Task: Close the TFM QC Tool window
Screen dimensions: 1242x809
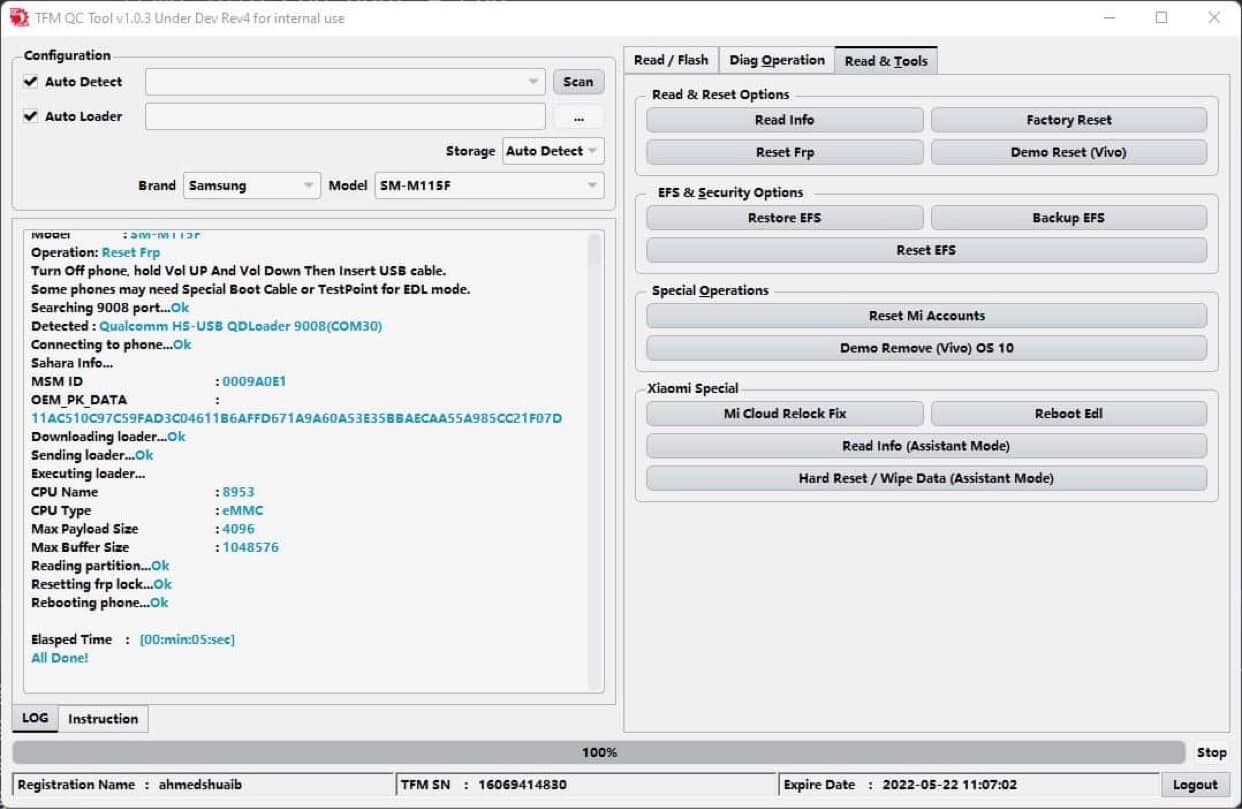Action: [1213, 17]
